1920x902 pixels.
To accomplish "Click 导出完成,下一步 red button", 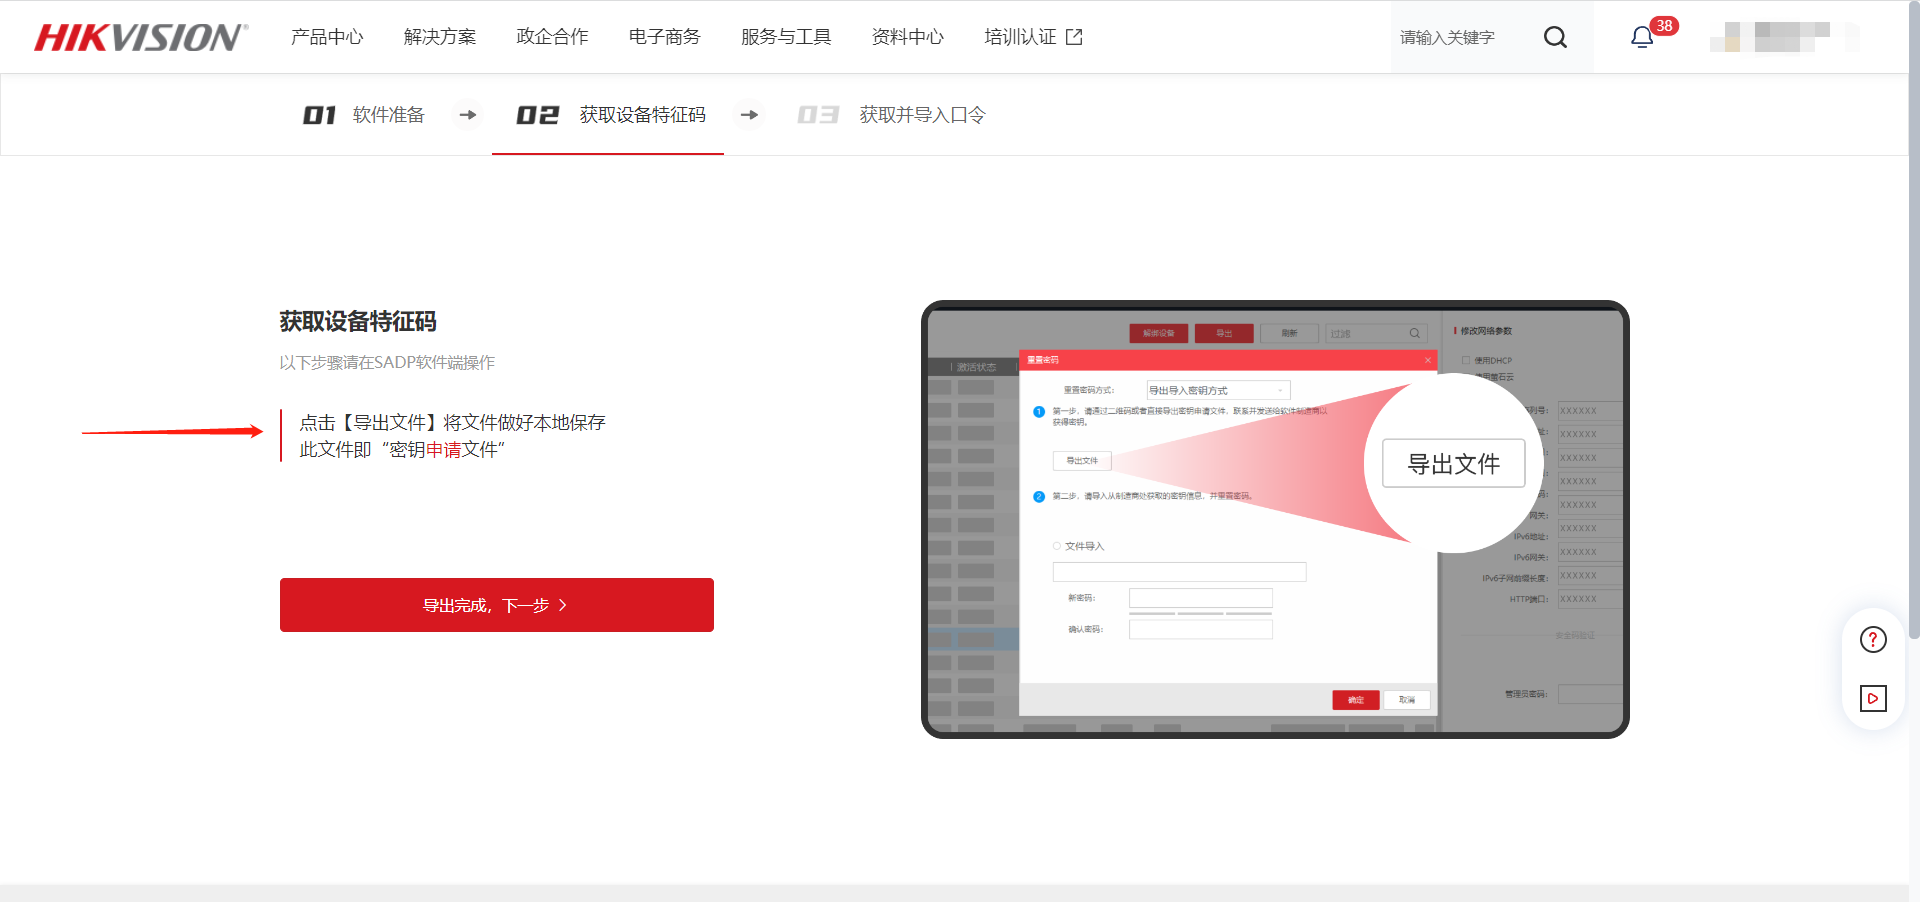I will pos(497,605).
